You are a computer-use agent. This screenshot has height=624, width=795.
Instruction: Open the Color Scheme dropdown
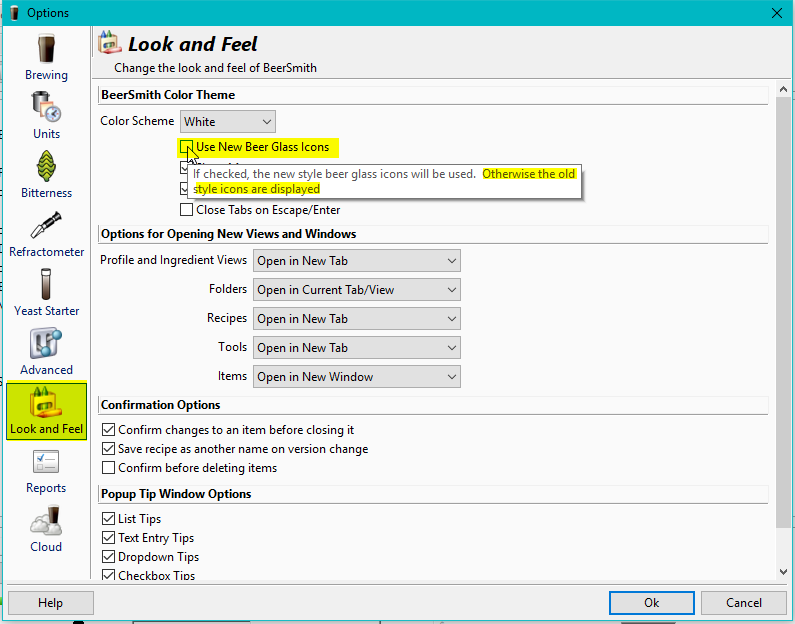(x=228, y=122)
